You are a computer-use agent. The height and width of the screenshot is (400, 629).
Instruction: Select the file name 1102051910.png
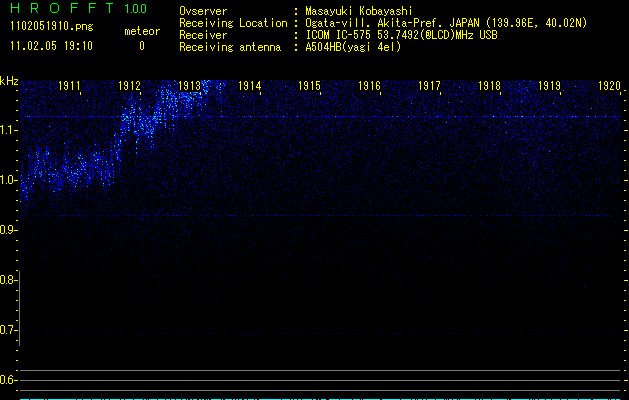(x=52, y=26)
